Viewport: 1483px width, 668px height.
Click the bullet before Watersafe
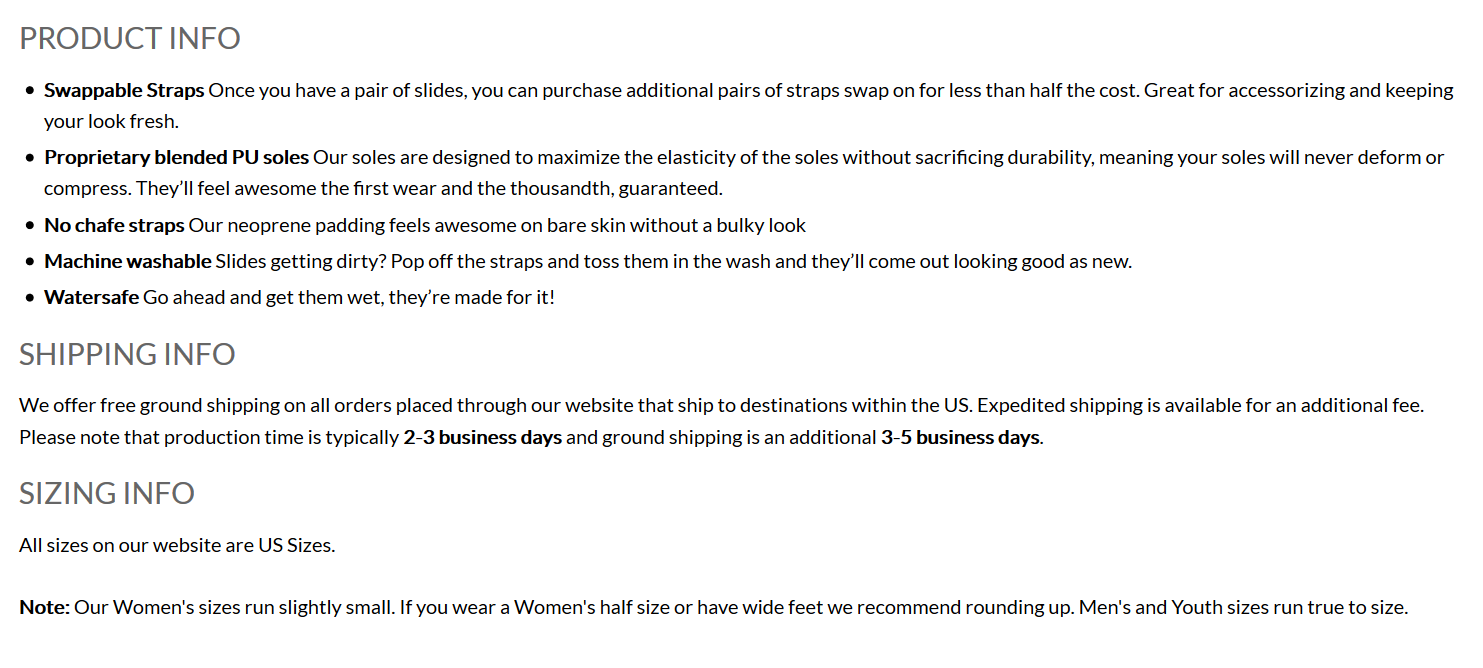[29, 298]
